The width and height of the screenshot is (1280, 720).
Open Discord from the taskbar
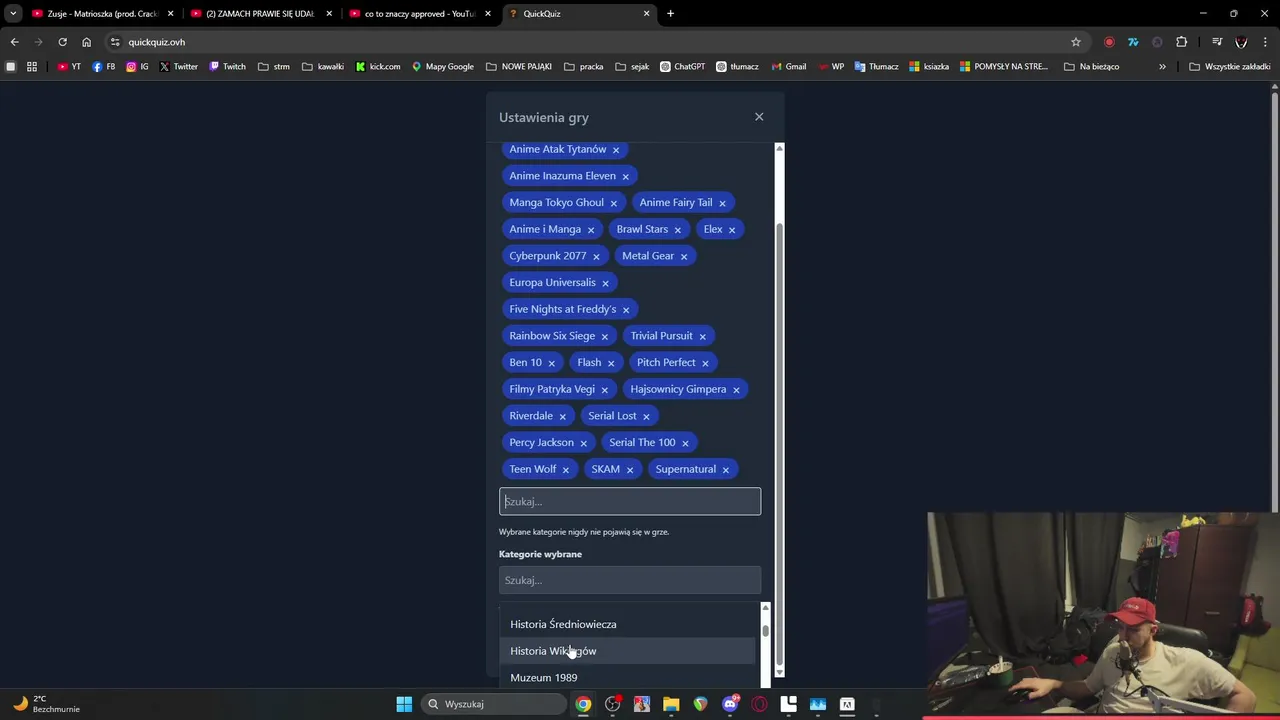(x=730, y=704)
